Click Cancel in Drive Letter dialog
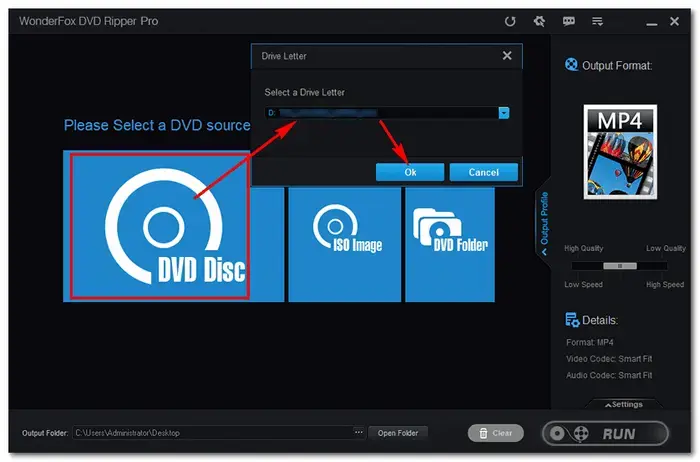The height and width of the screenshot is (462, 700). tap(483, 172)
